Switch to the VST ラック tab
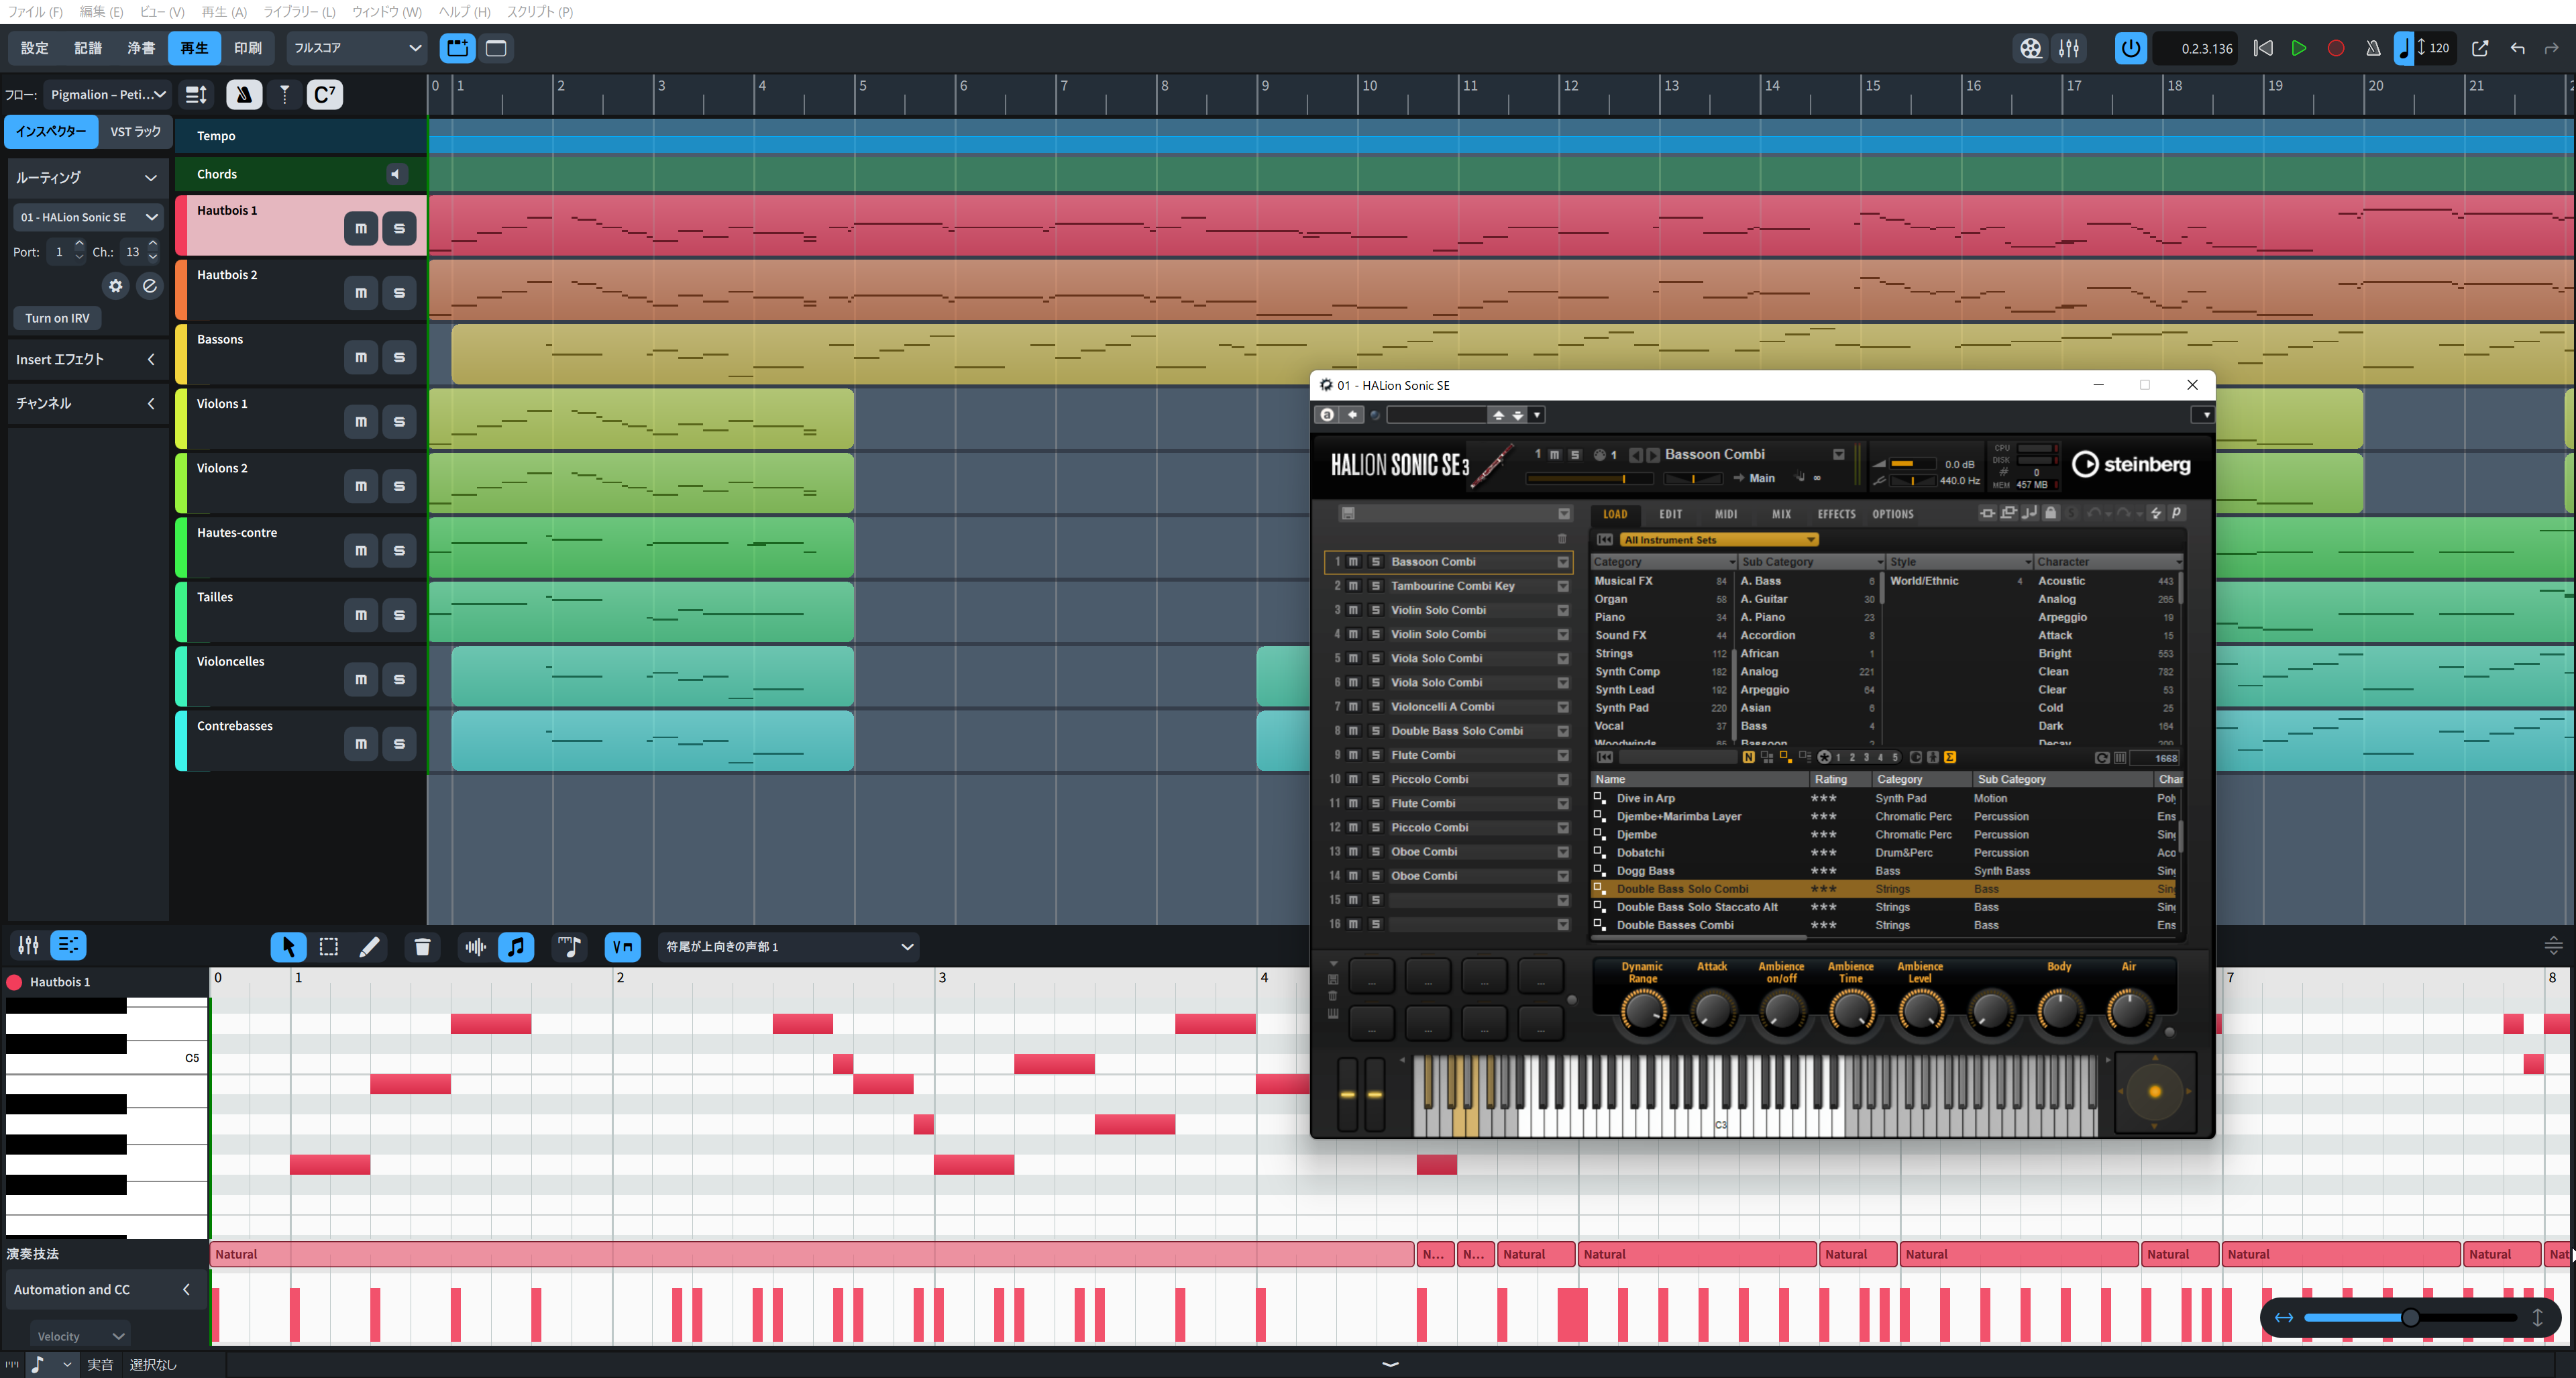 (x=135, y=132)
